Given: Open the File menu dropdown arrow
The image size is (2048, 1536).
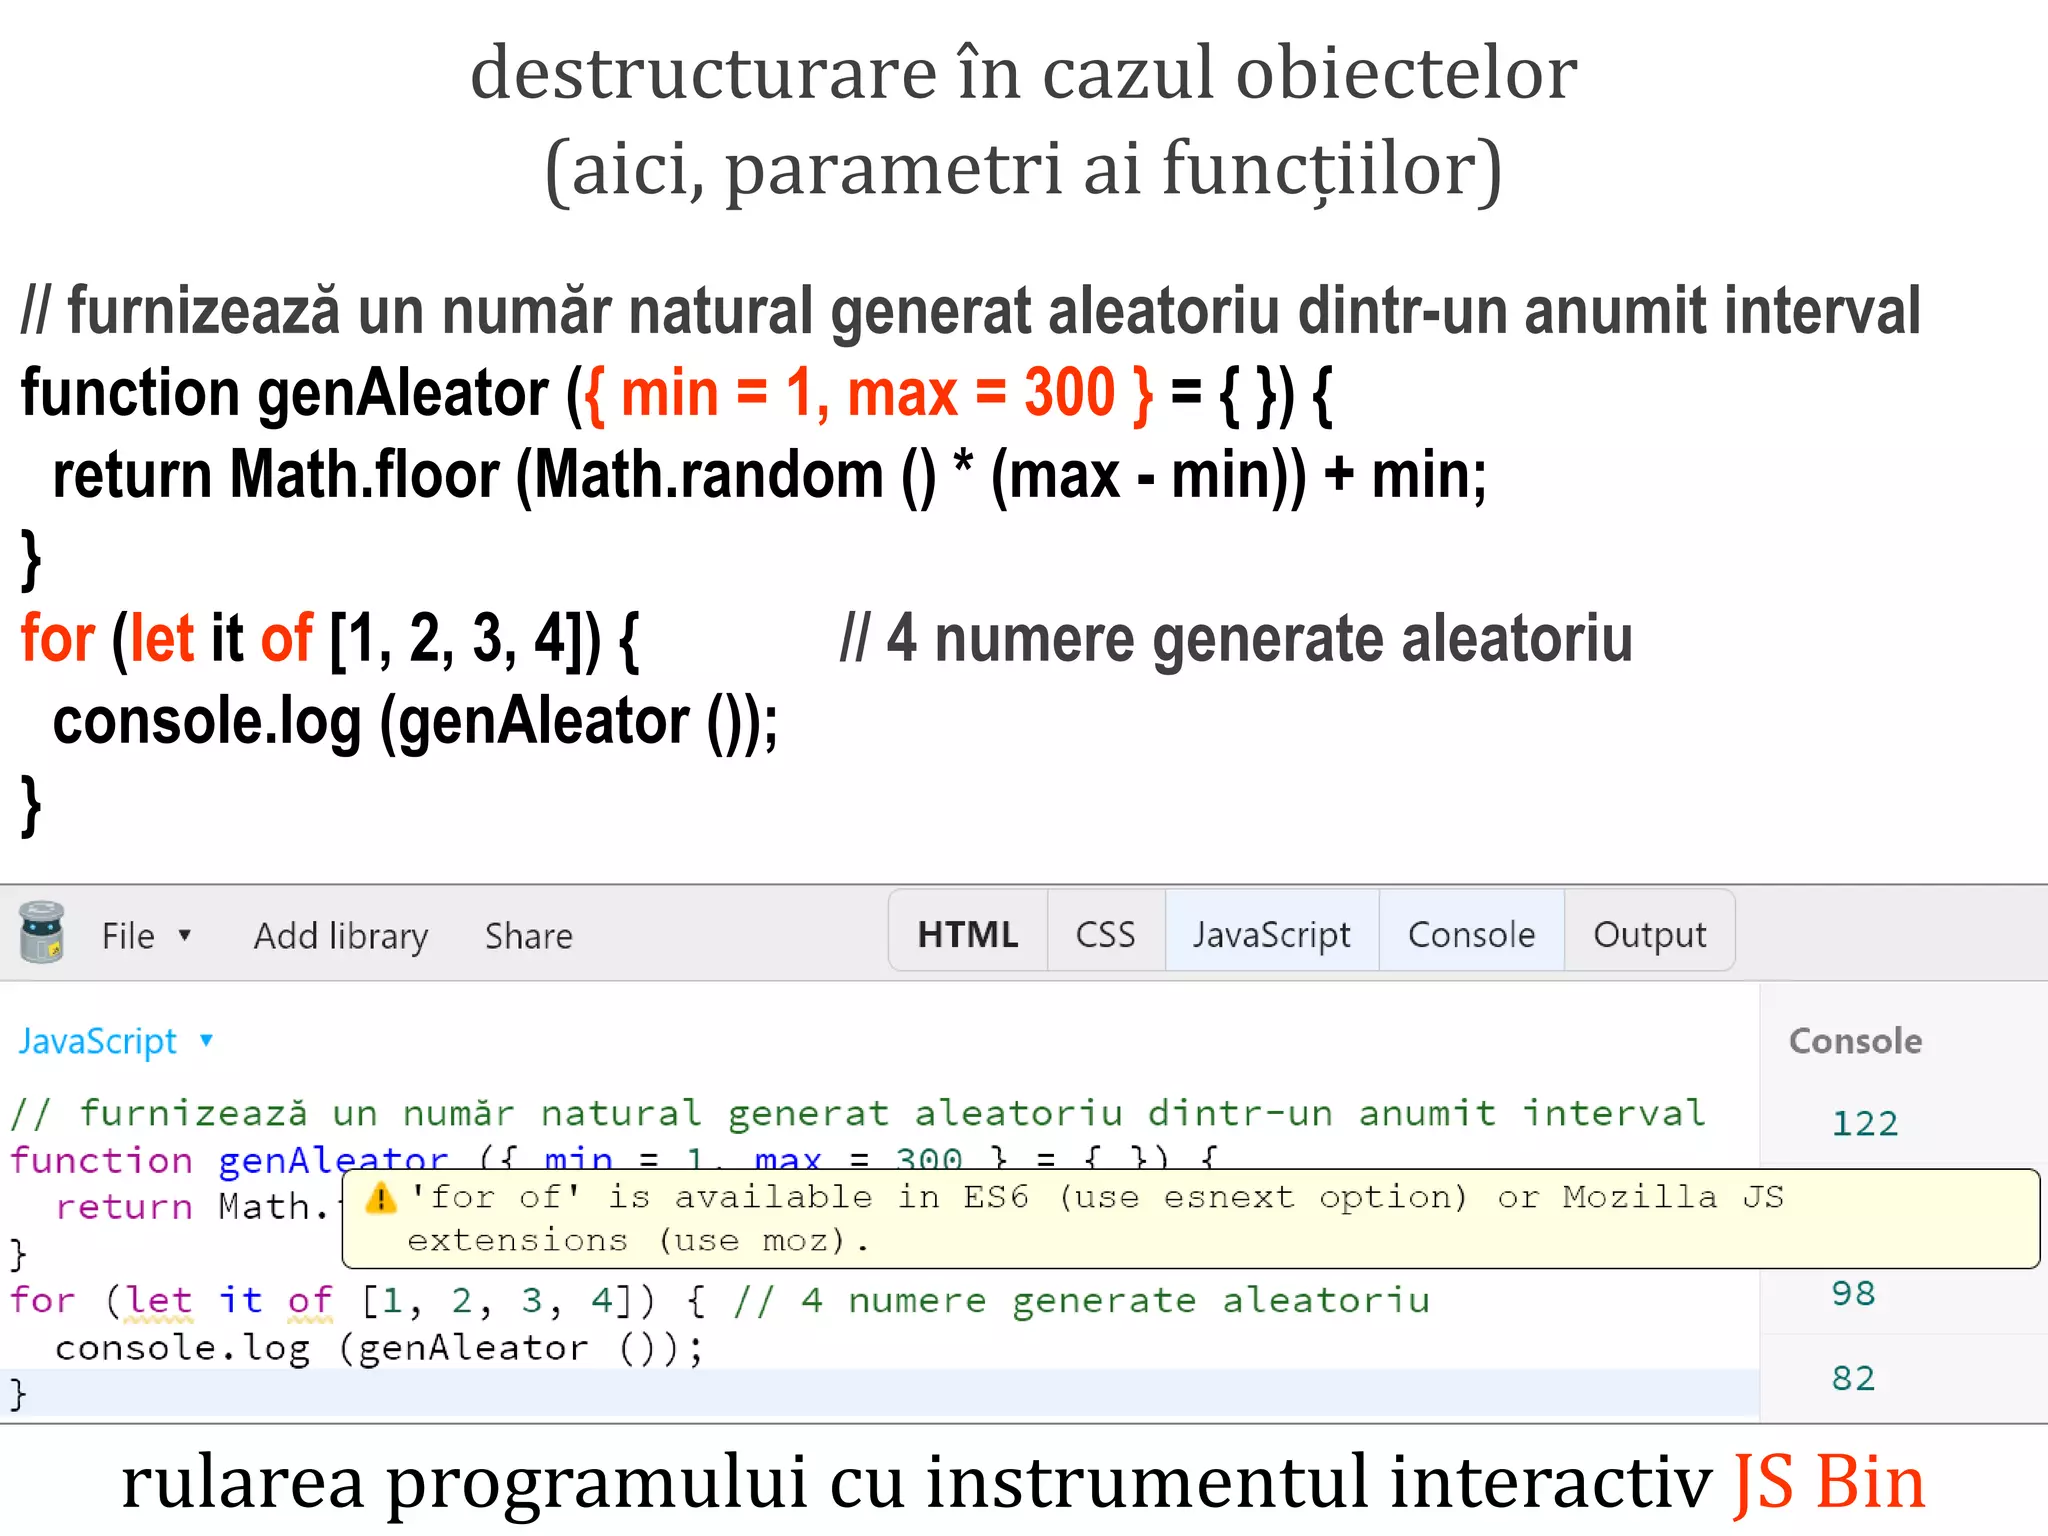Looking at the screenshot, I should 184,935.
